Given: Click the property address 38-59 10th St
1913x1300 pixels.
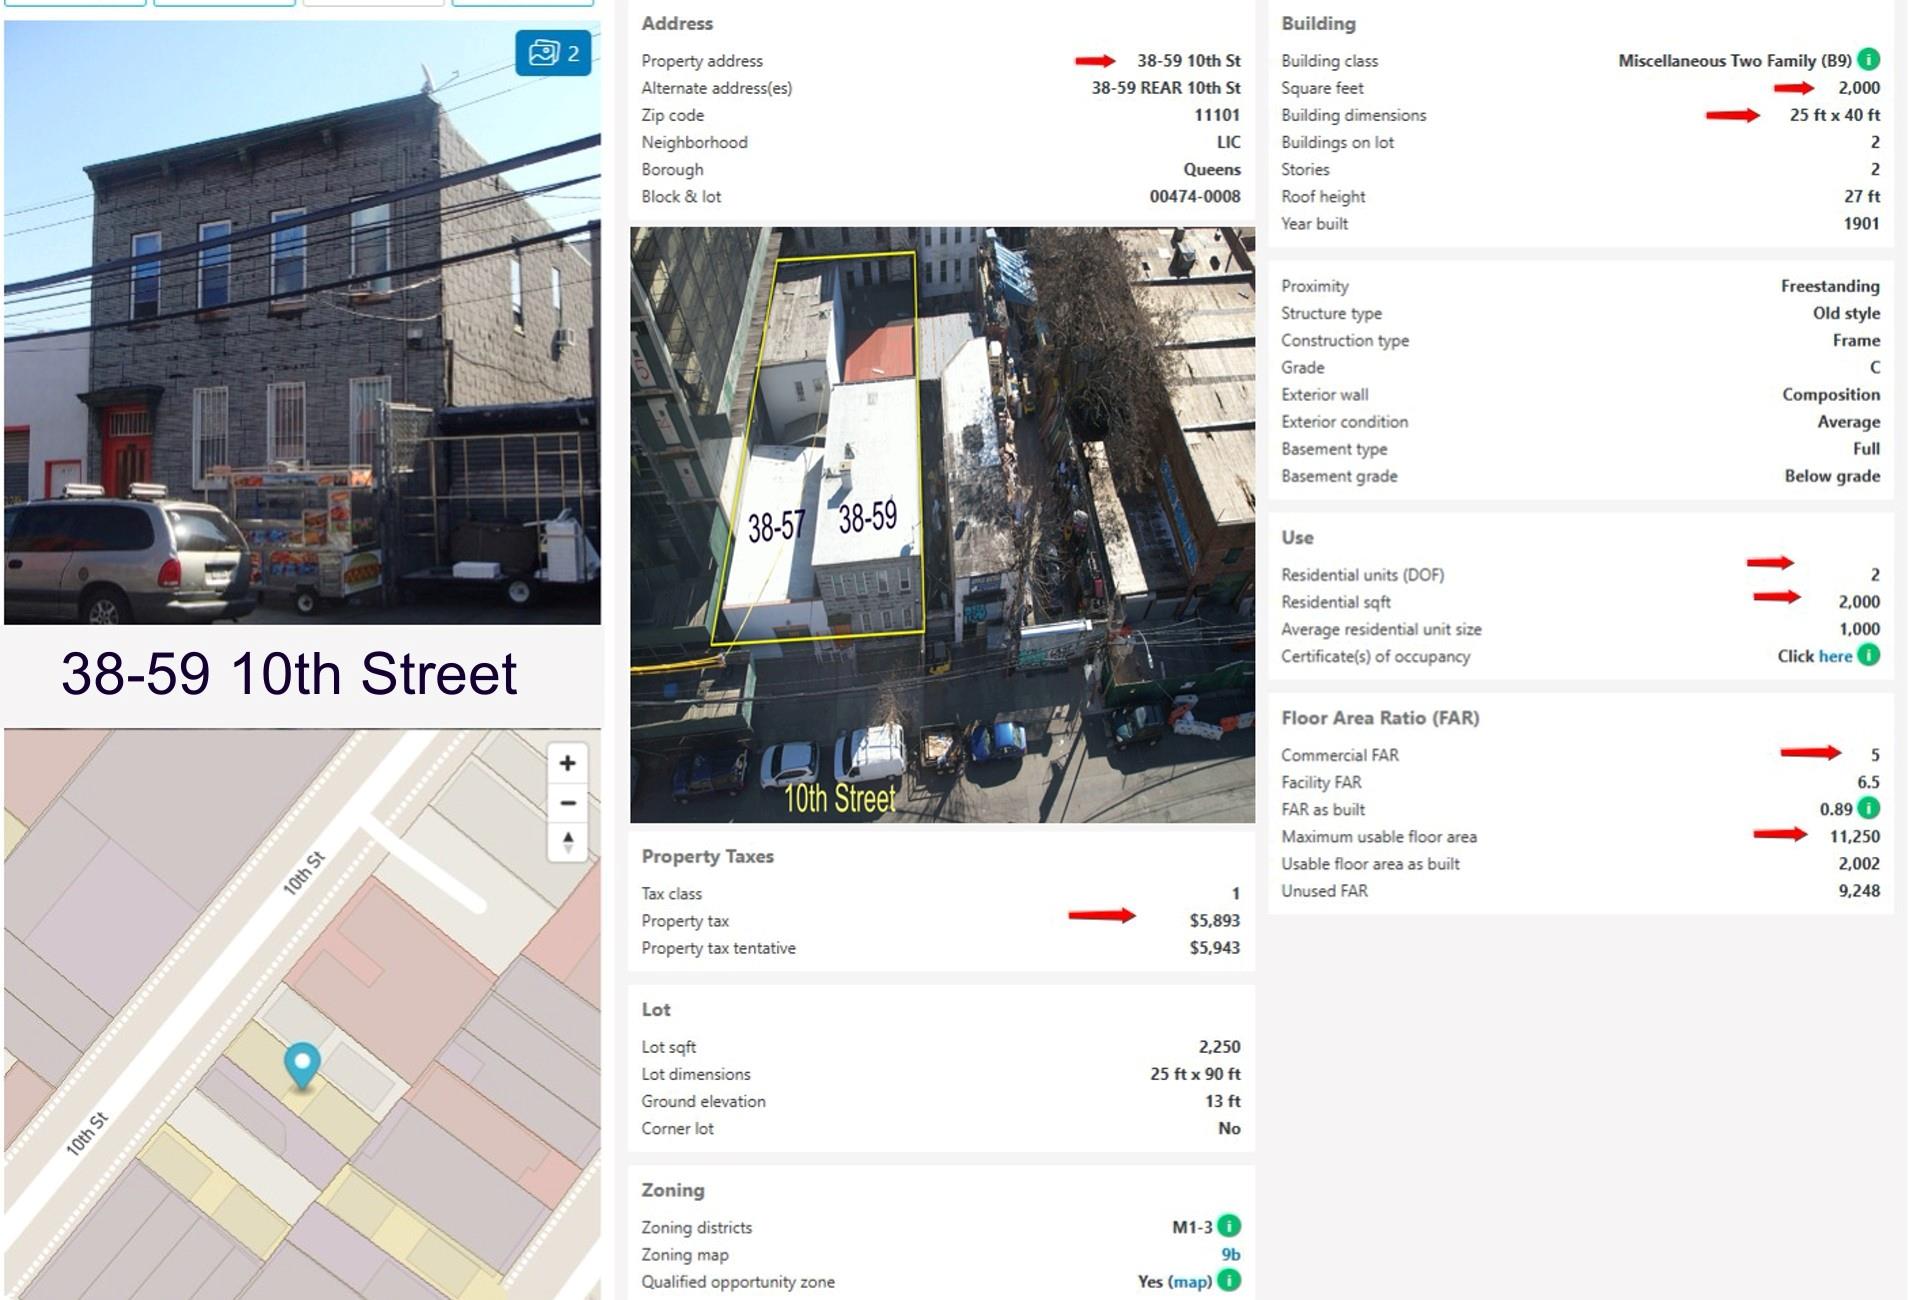Looking at the screenshot, I should coord(1185,60).
